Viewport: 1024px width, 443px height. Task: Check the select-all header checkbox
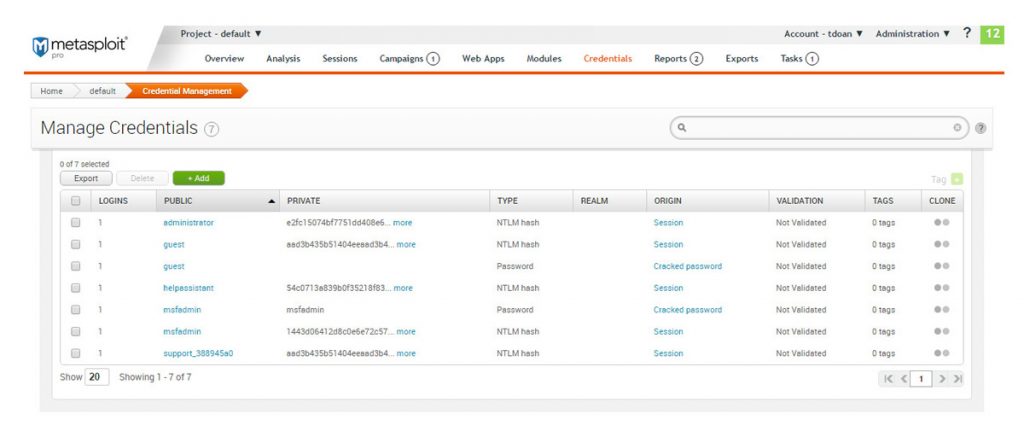tap(75, 201)
